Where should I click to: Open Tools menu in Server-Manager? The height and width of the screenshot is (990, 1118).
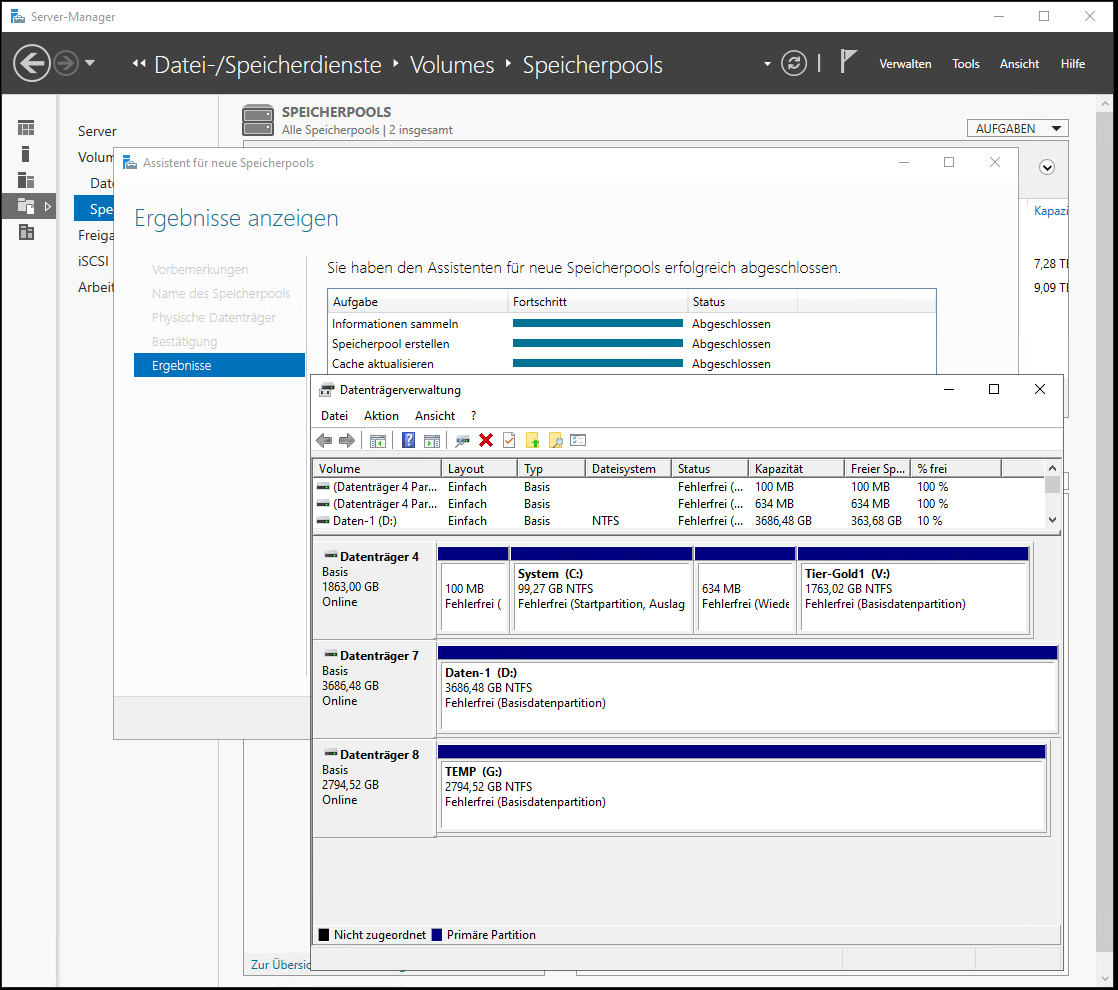point(965,63)
